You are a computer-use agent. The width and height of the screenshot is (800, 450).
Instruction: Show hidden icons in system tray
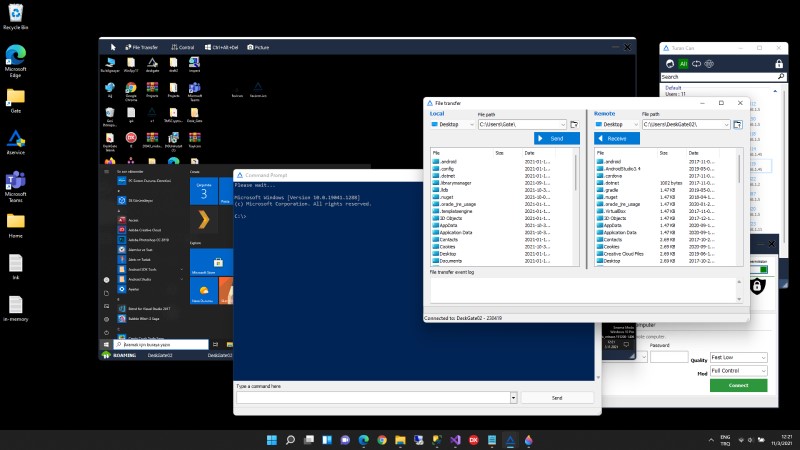[x=711, y=440]
